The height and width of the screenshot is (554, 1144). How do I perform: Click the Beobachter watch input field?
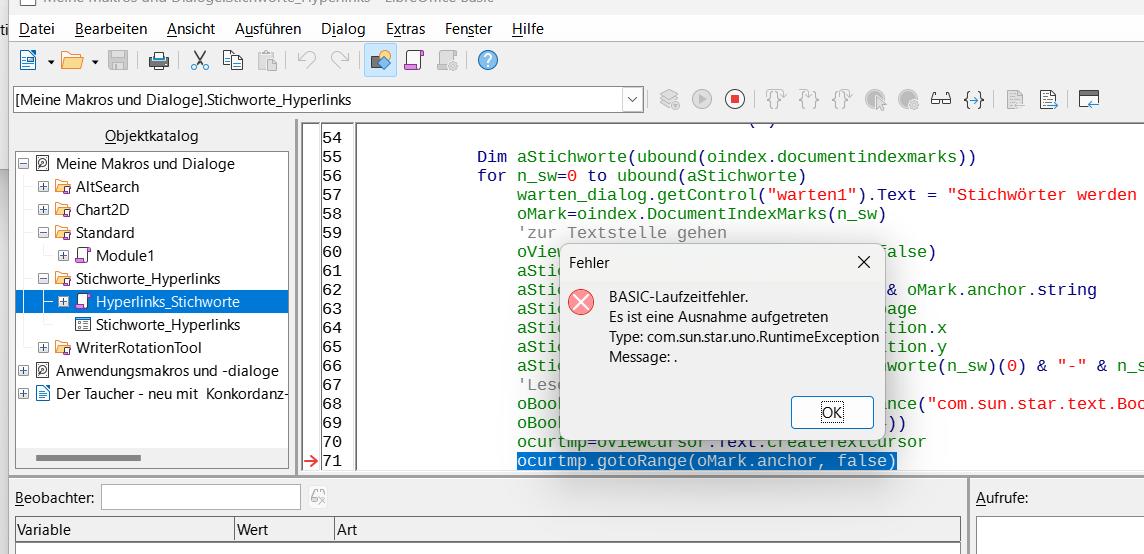point(200,497)
